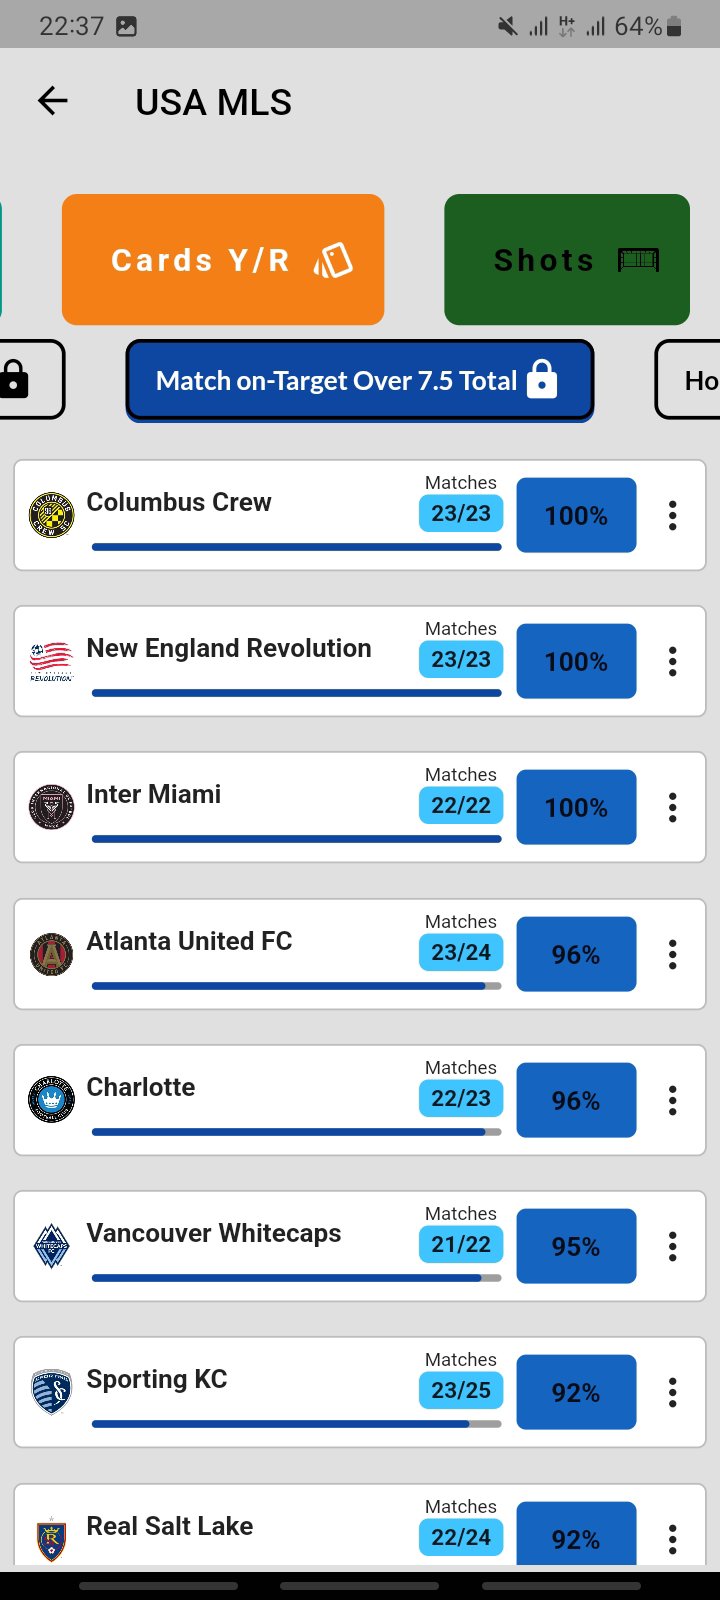Switch to Cards Y/R category

[x=223, y=260]
